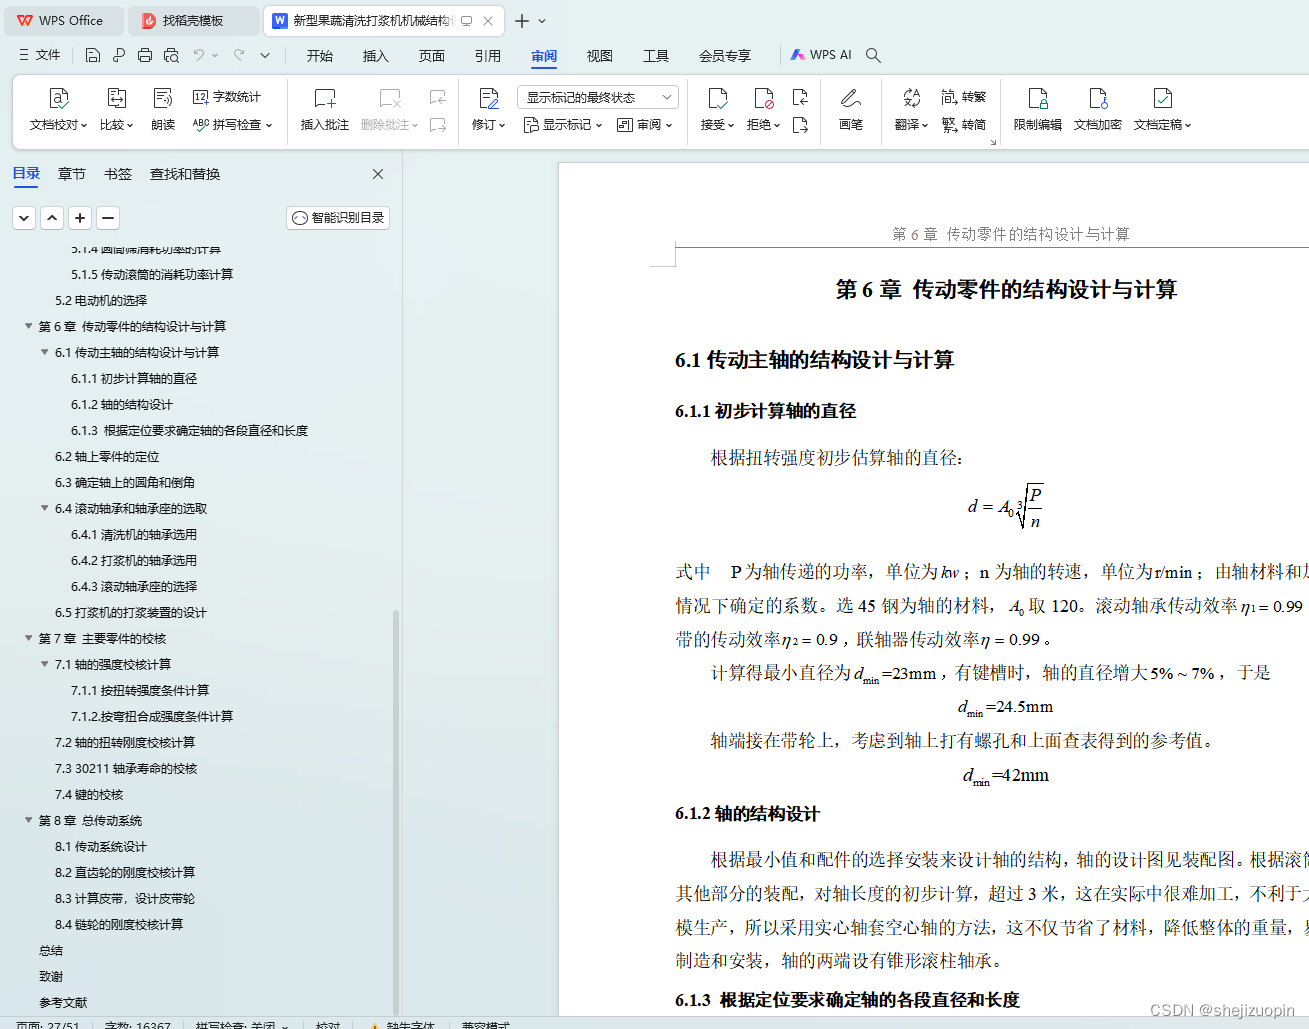Screen dimensions: 1309x1029
Task: Open the 审阅 pane dropdown in ribbon
Action: point(645,125)
